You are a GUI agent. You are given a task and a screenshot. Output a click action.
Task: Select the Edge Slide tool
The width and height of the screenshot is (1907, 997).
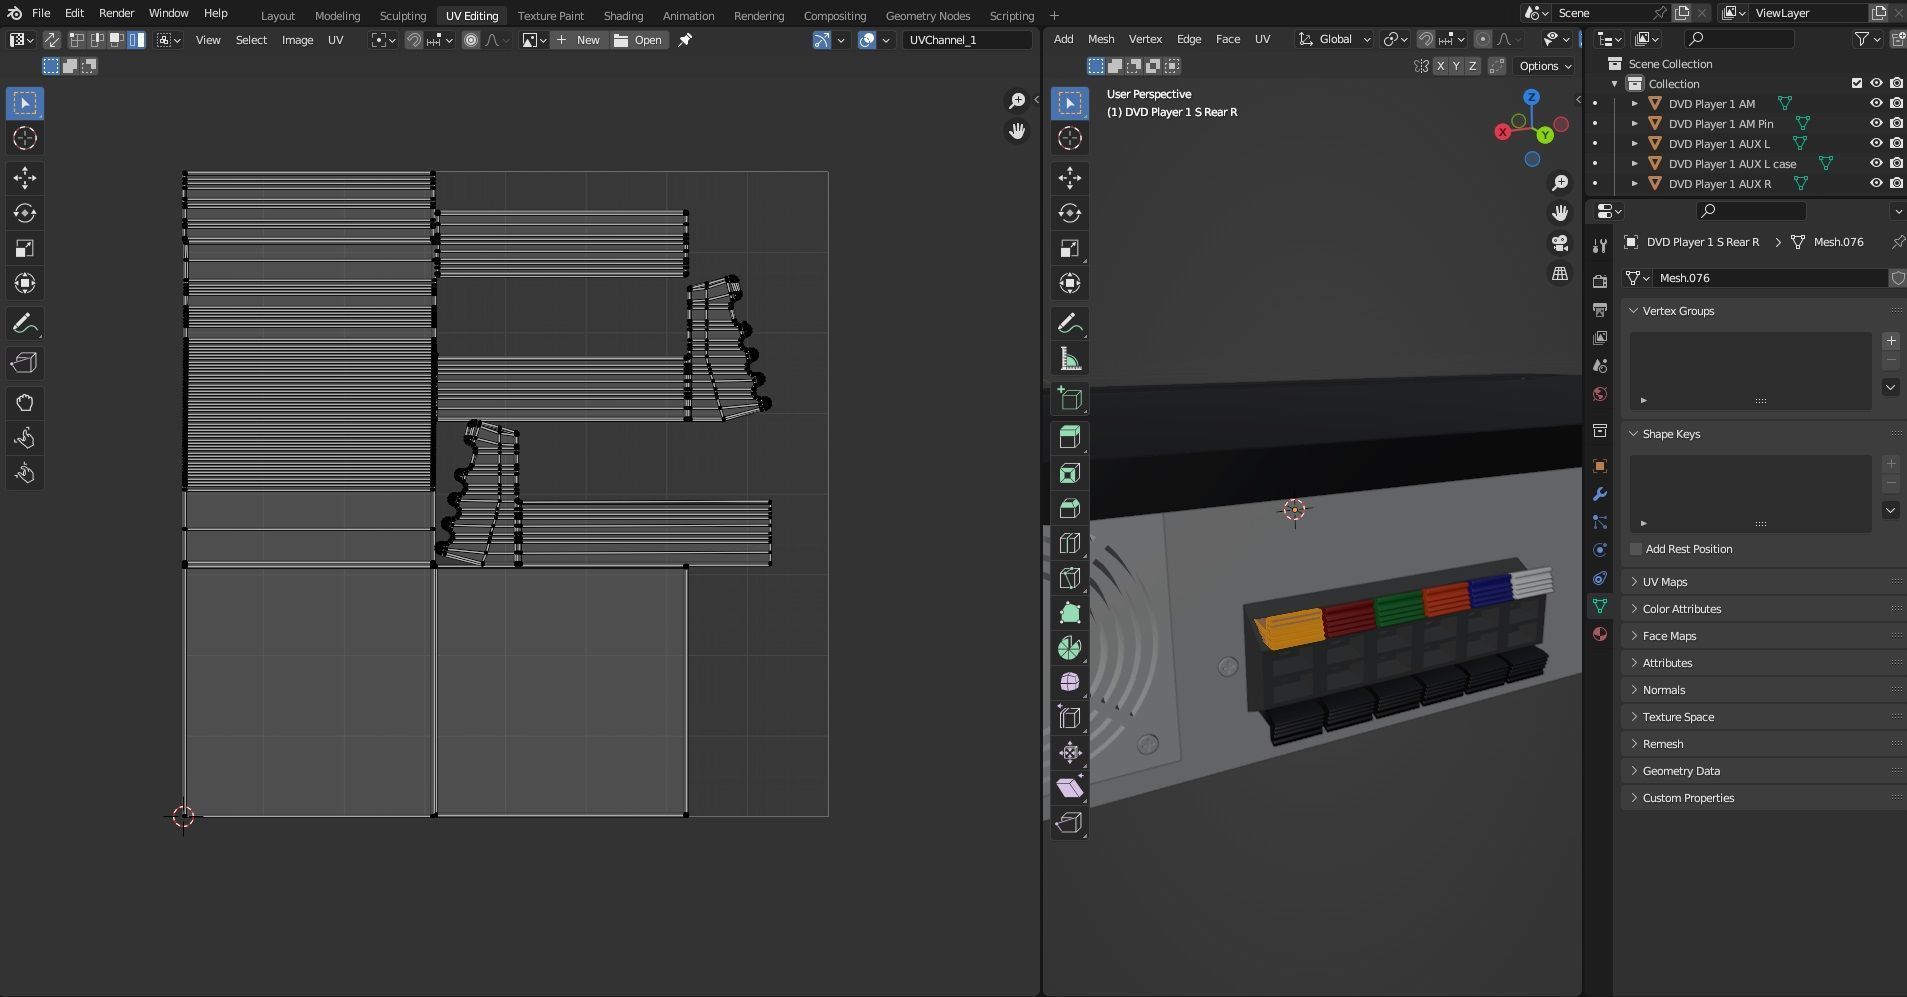(x=1070, y=717)
